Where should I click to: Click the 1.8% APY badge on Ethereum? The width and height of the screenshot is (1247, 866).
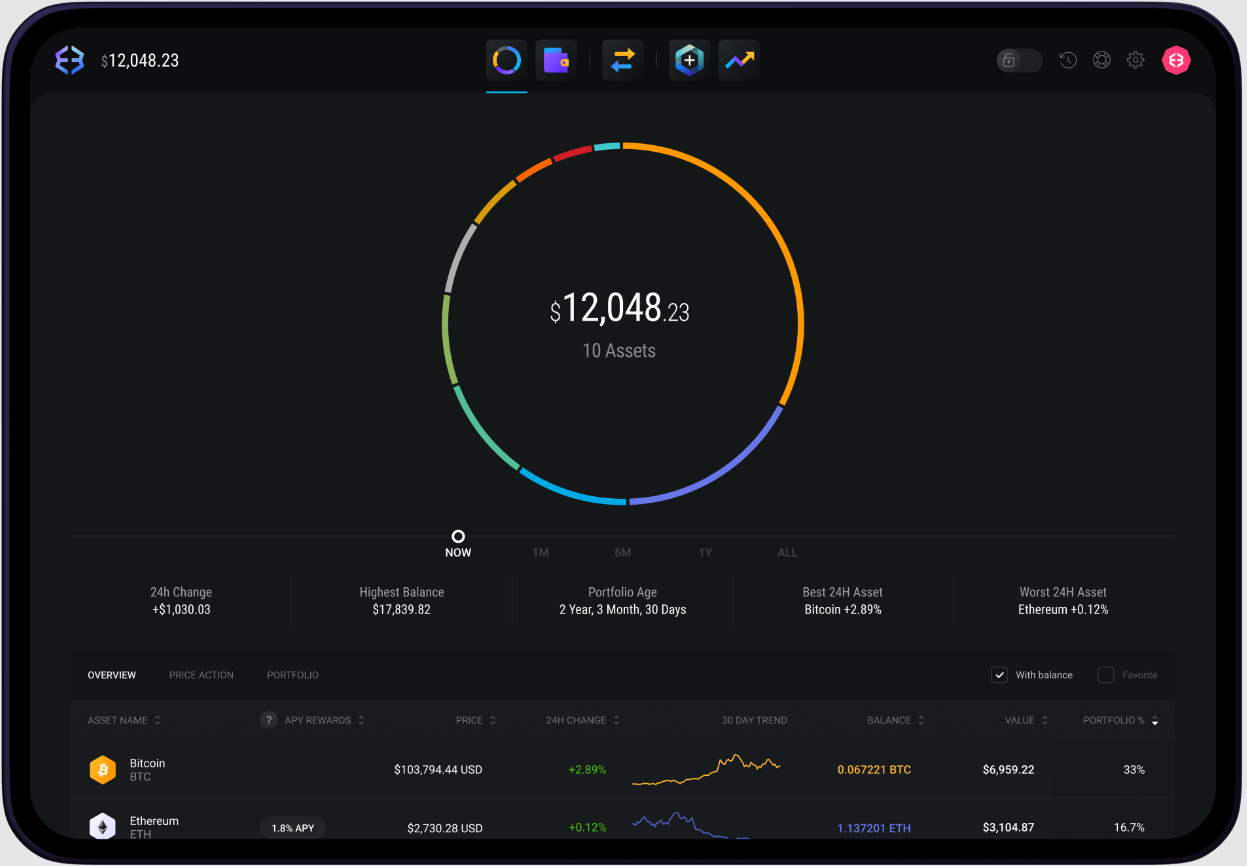coord(292,827)
